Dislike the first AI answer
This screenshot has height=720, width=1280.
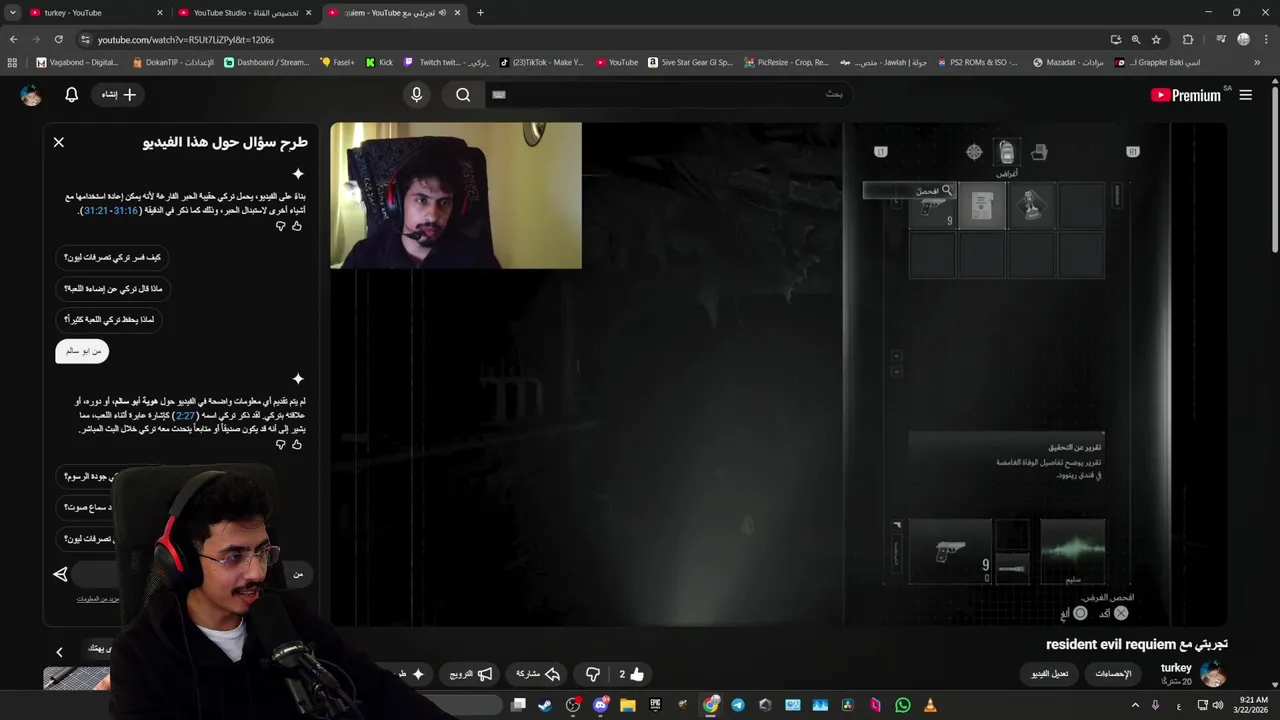[280, 226]
